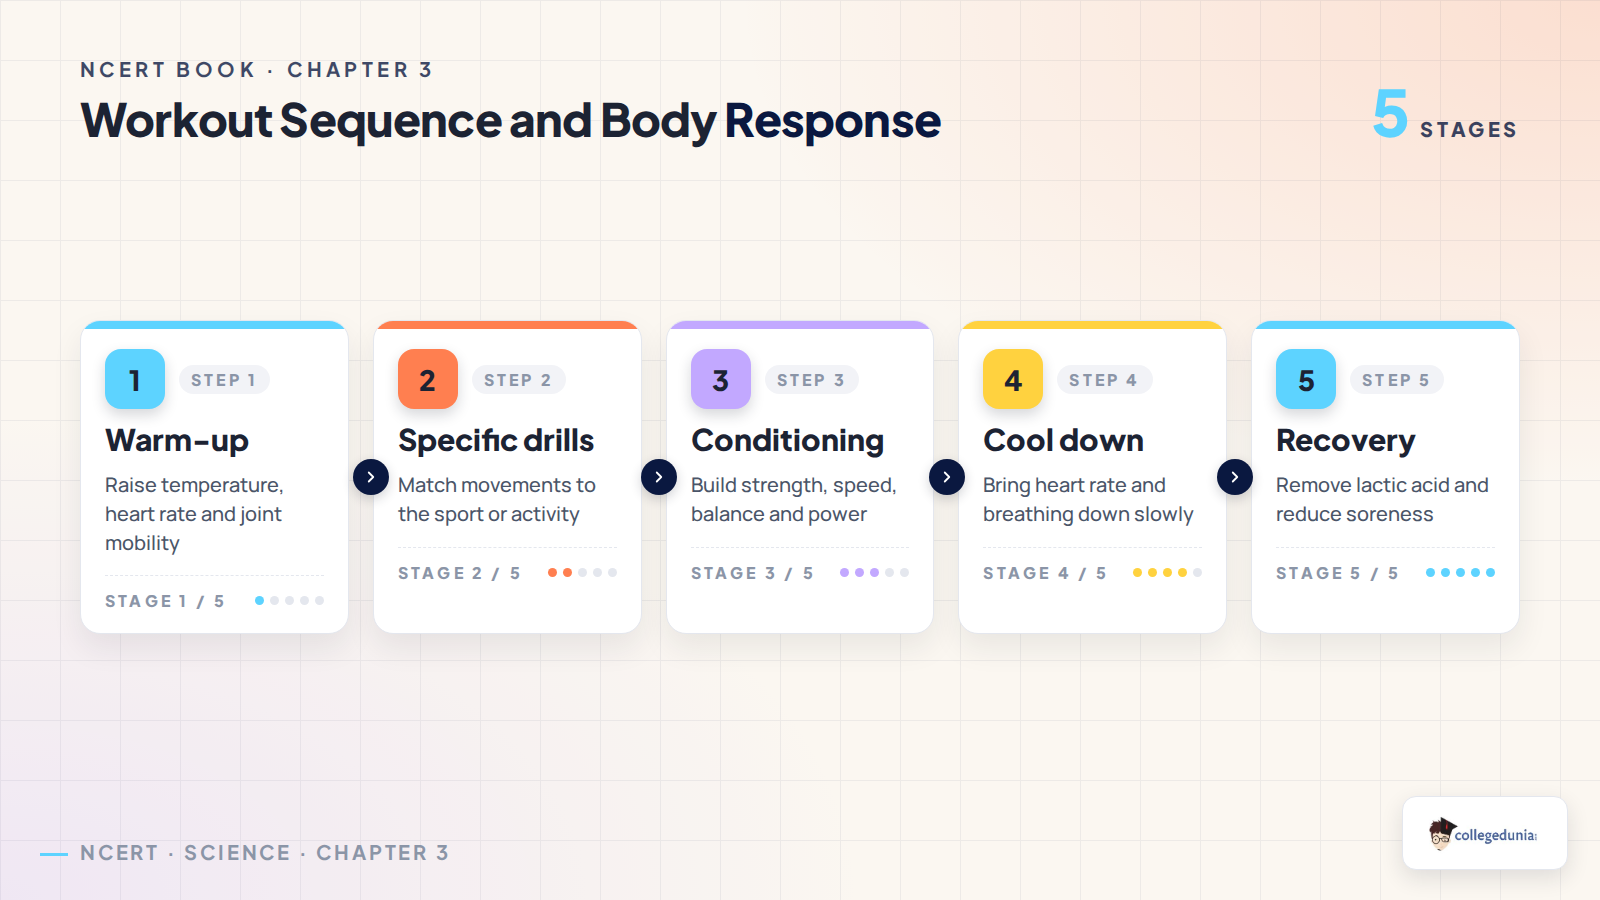Click arrow between Specific drills and Conditioning
Screen dimensions: 1600x900
(659, 477)
